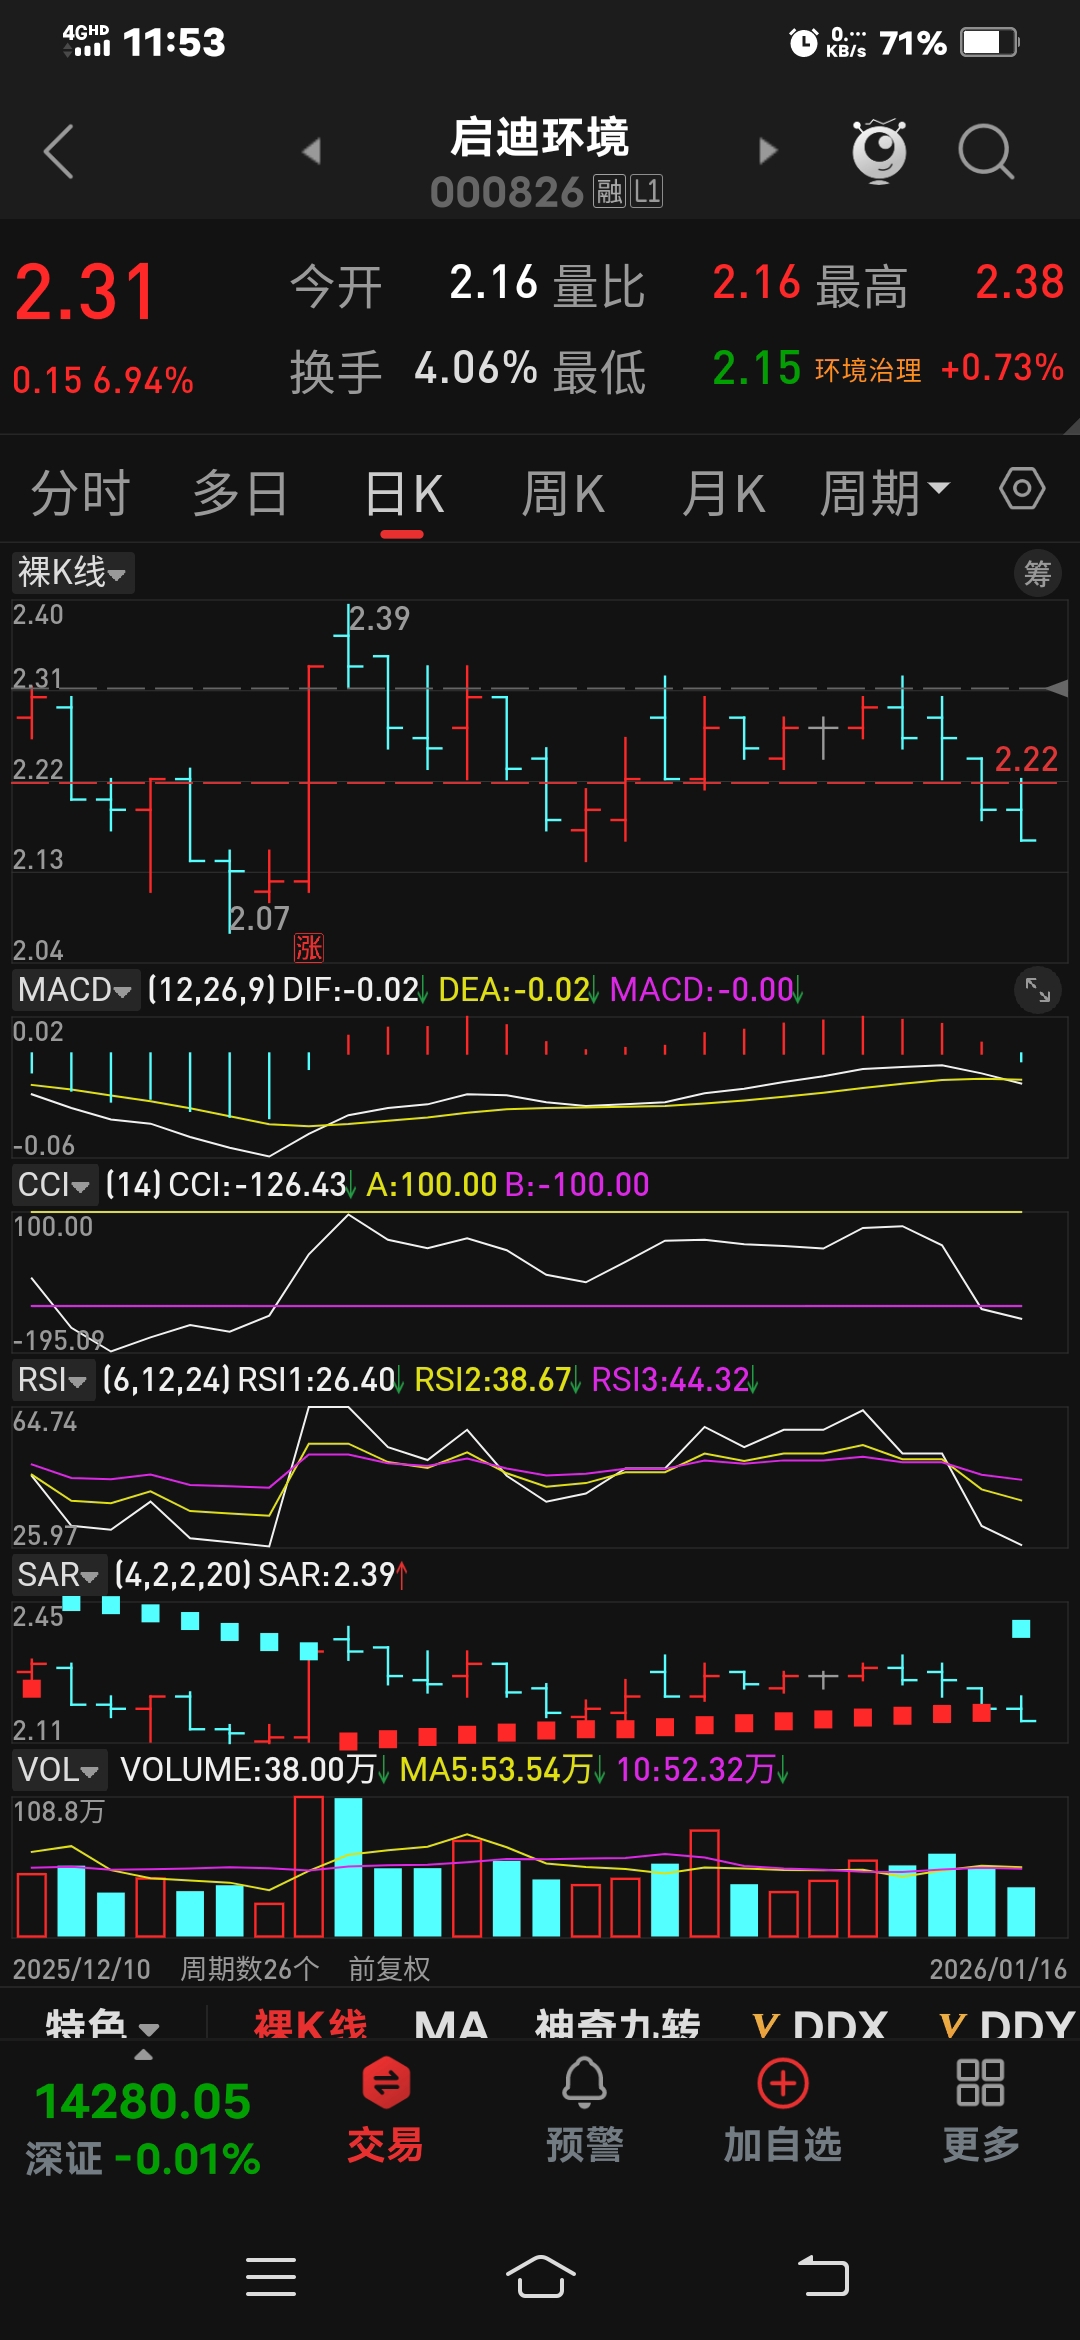Viewport: 1080px width, 2340px height.
Task: Tap the VOLUME:38.00万 reading
Action: pos(247,1770)
